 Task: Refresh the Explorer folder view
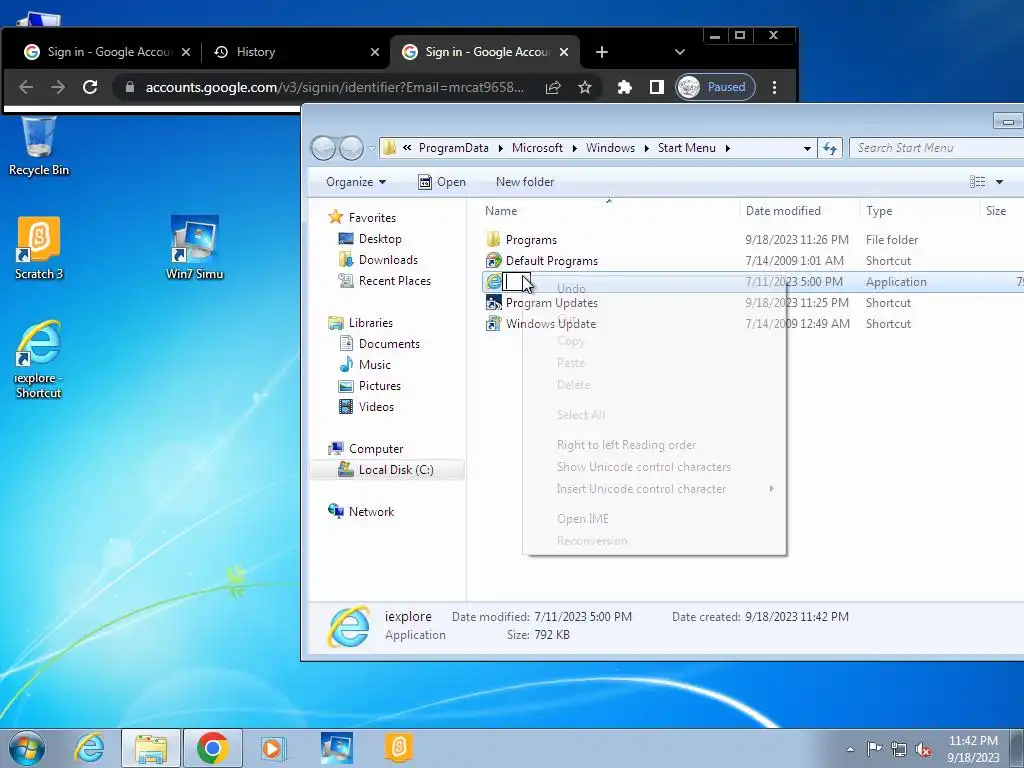[830, 148]
